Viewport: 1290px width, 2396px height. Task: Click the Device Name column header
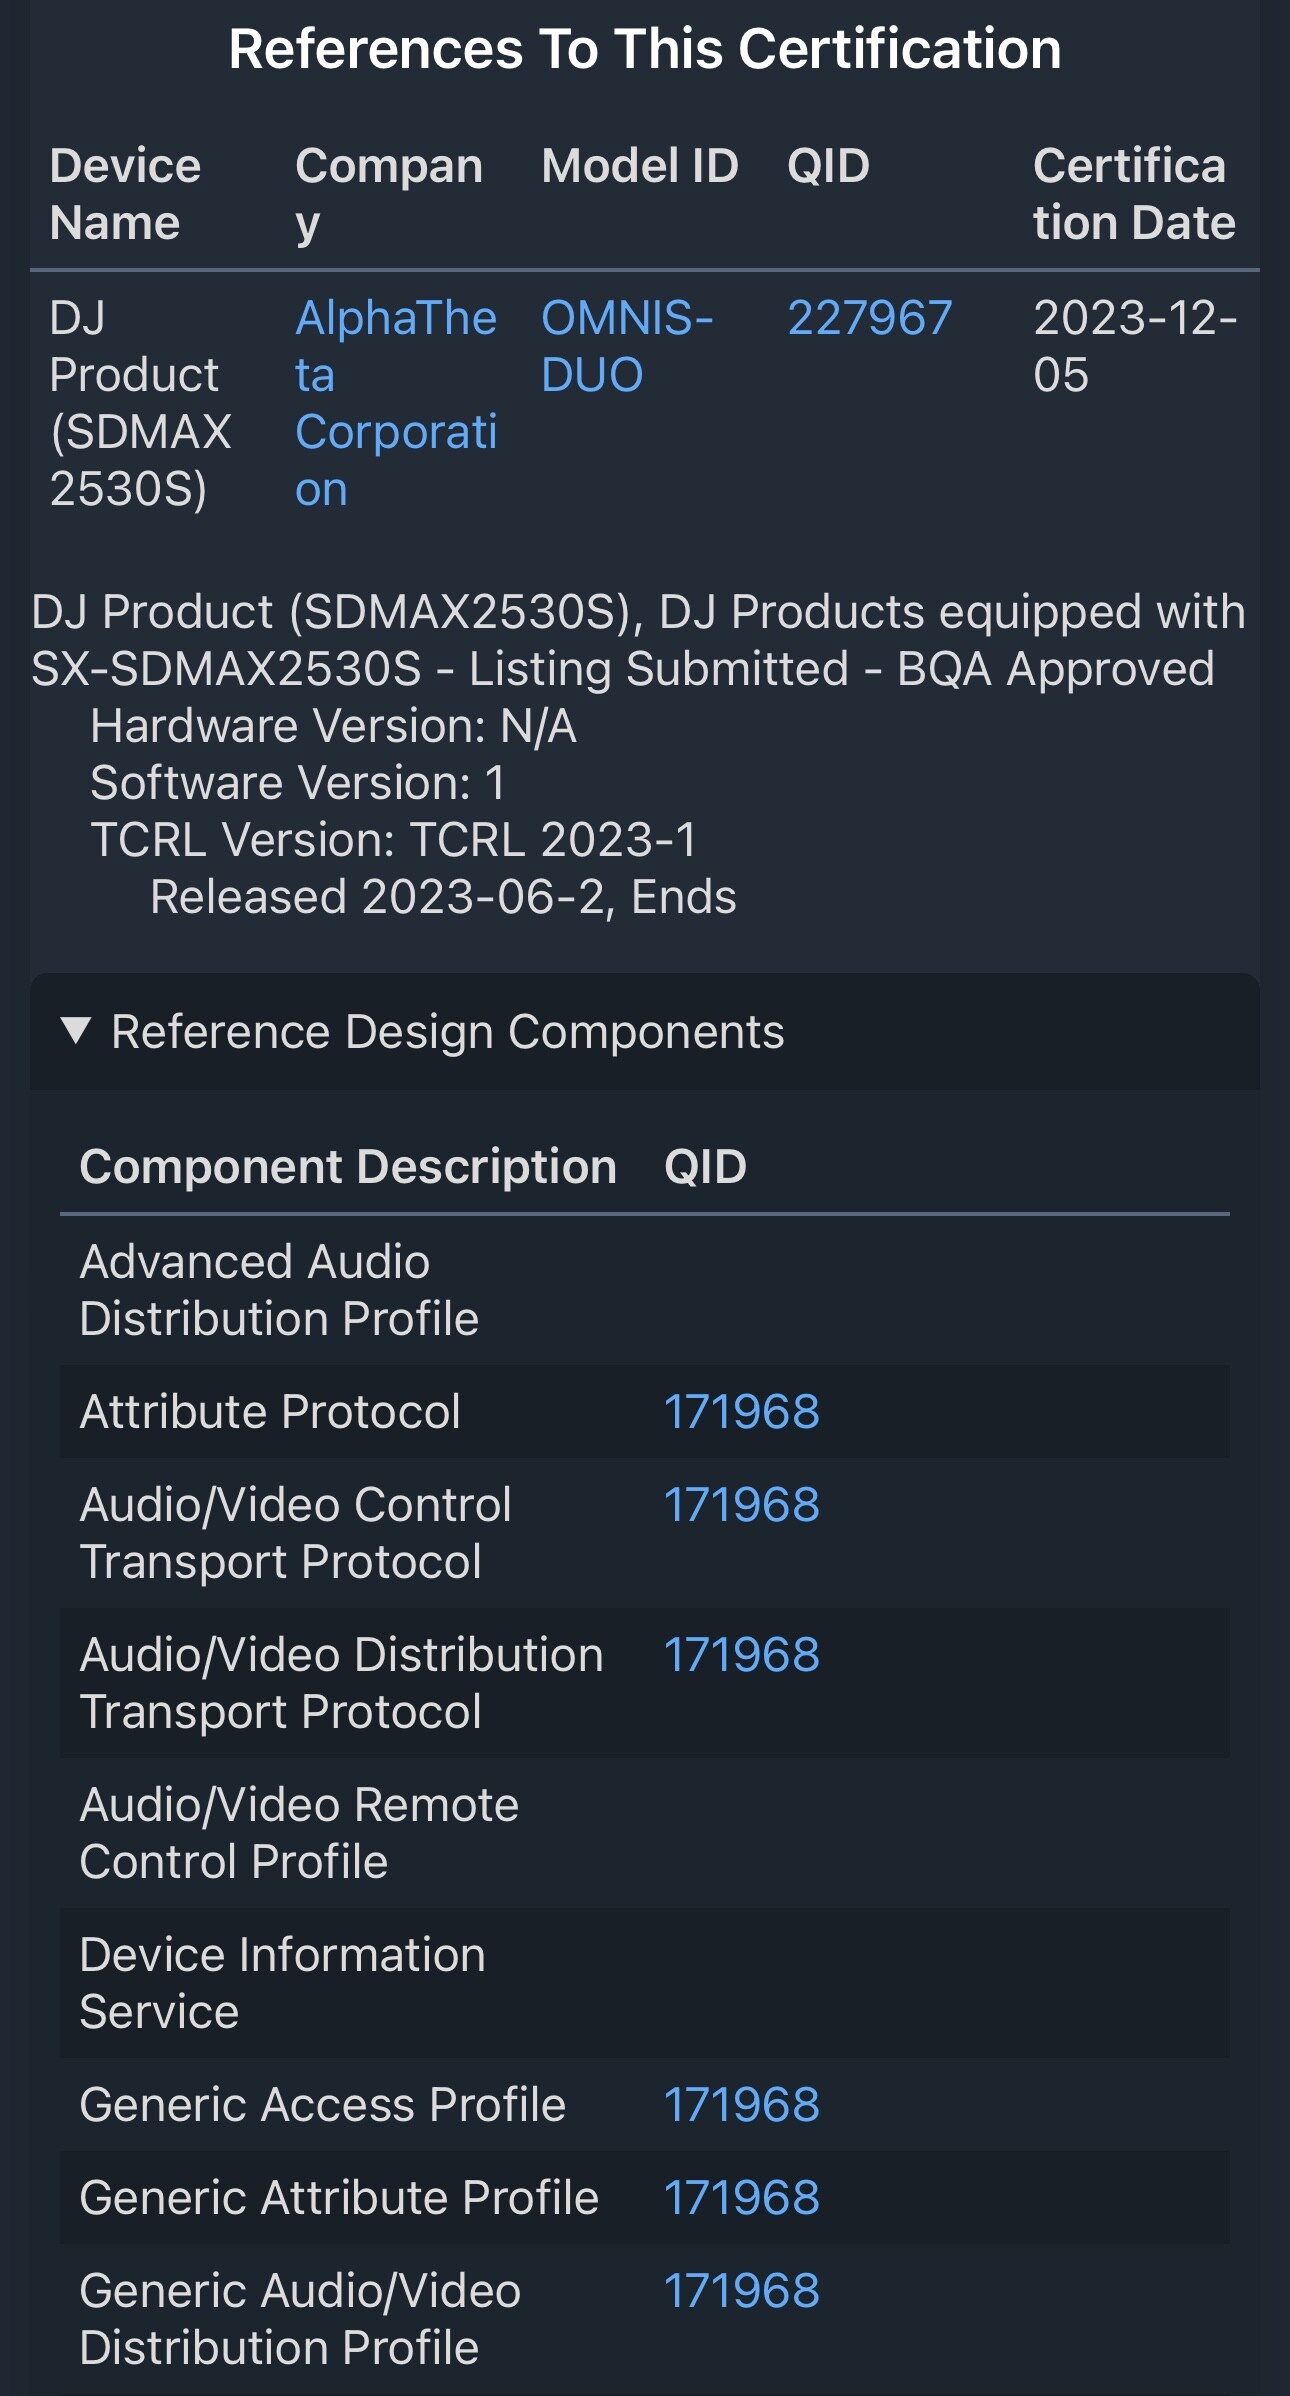coord(125,194)
